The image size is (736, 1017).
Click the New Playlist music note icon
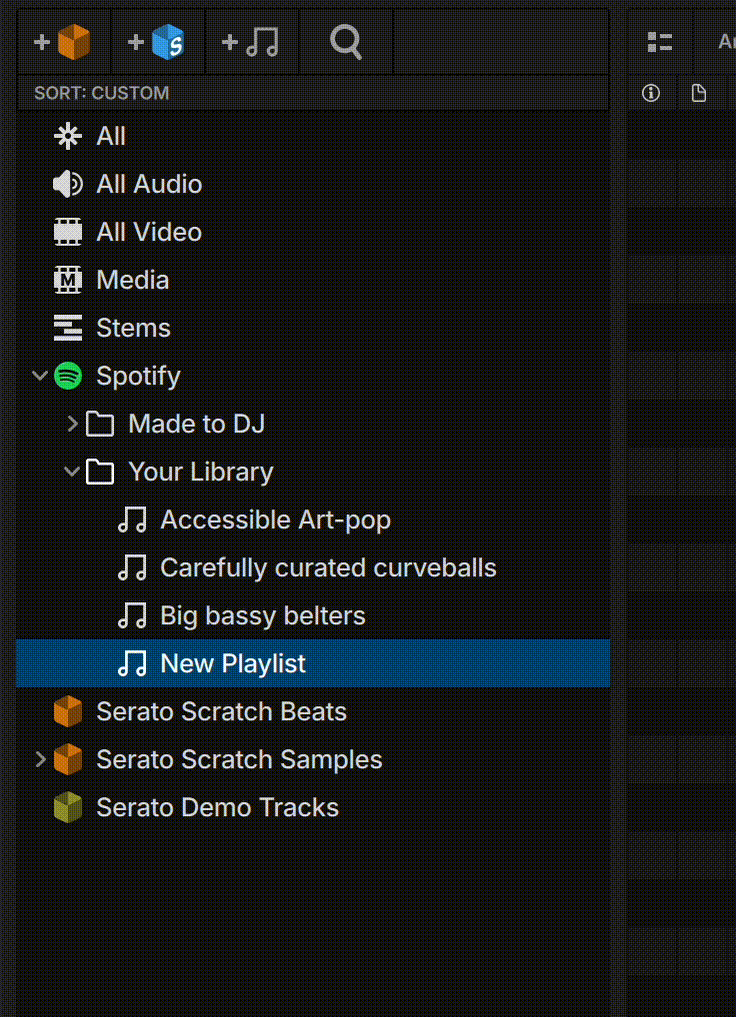click(x=132, y=664)
